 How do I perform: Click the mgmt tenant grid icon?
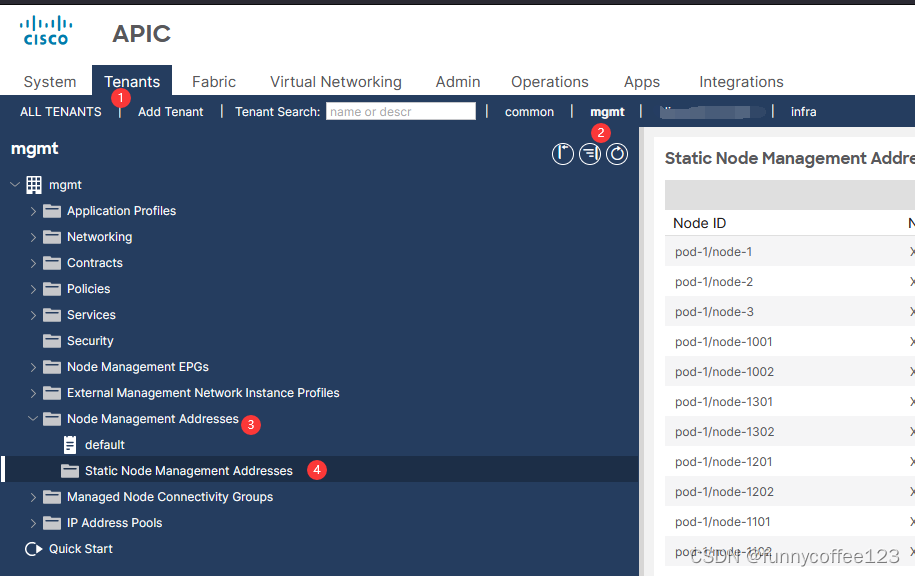pyautogui.click(x=34, y=185)
